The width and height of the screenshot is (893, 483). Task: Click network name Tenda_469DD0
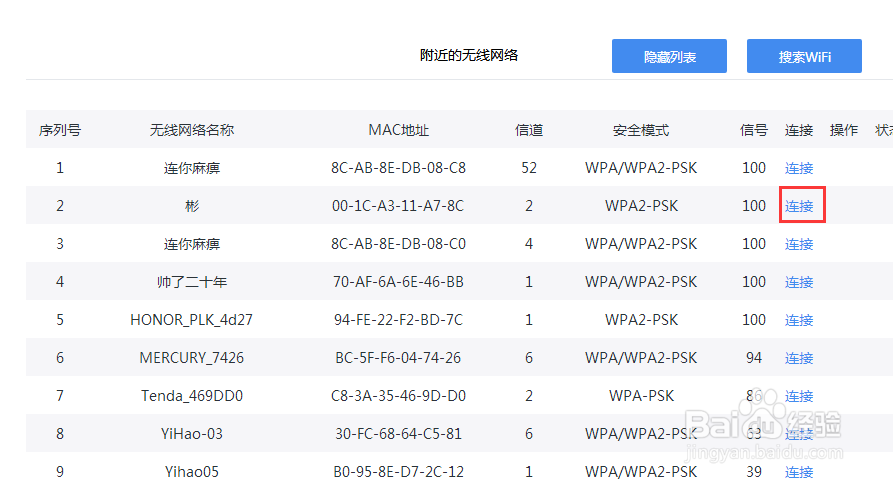[192, 396]
